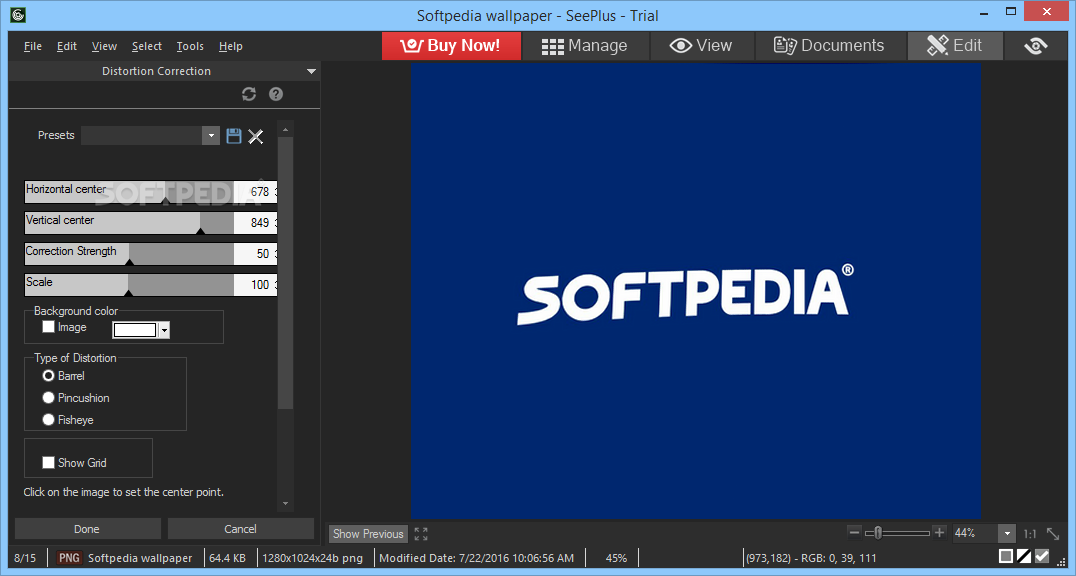Click the 1280x1024x24b png dimensions text
The height and width of the screenshot is (576, 1076).
tap(312, 557)
